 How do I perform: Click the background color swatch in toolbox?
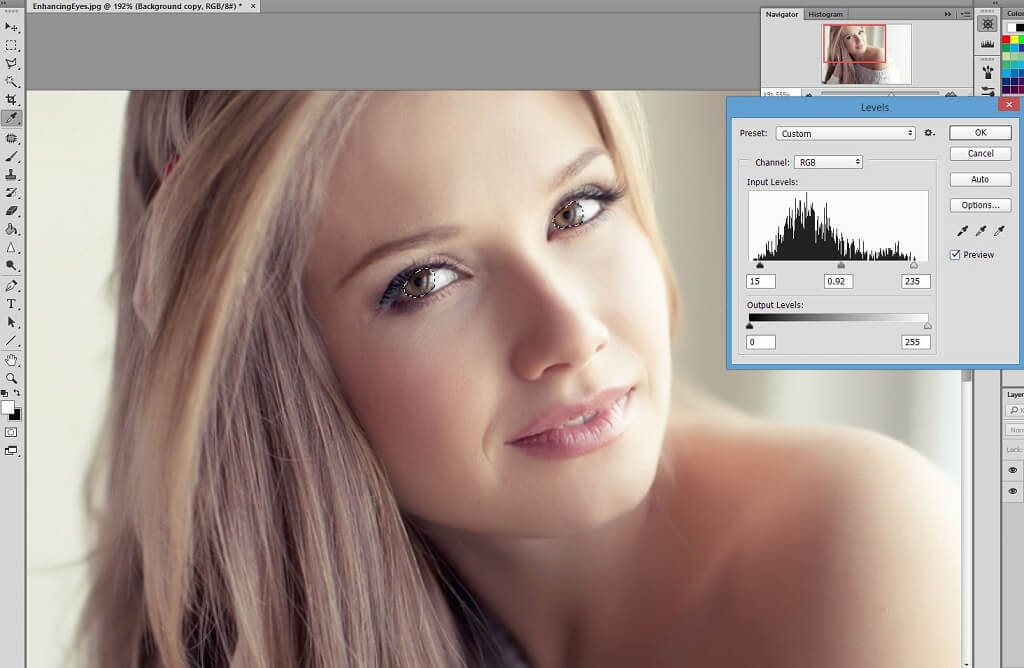16,415
